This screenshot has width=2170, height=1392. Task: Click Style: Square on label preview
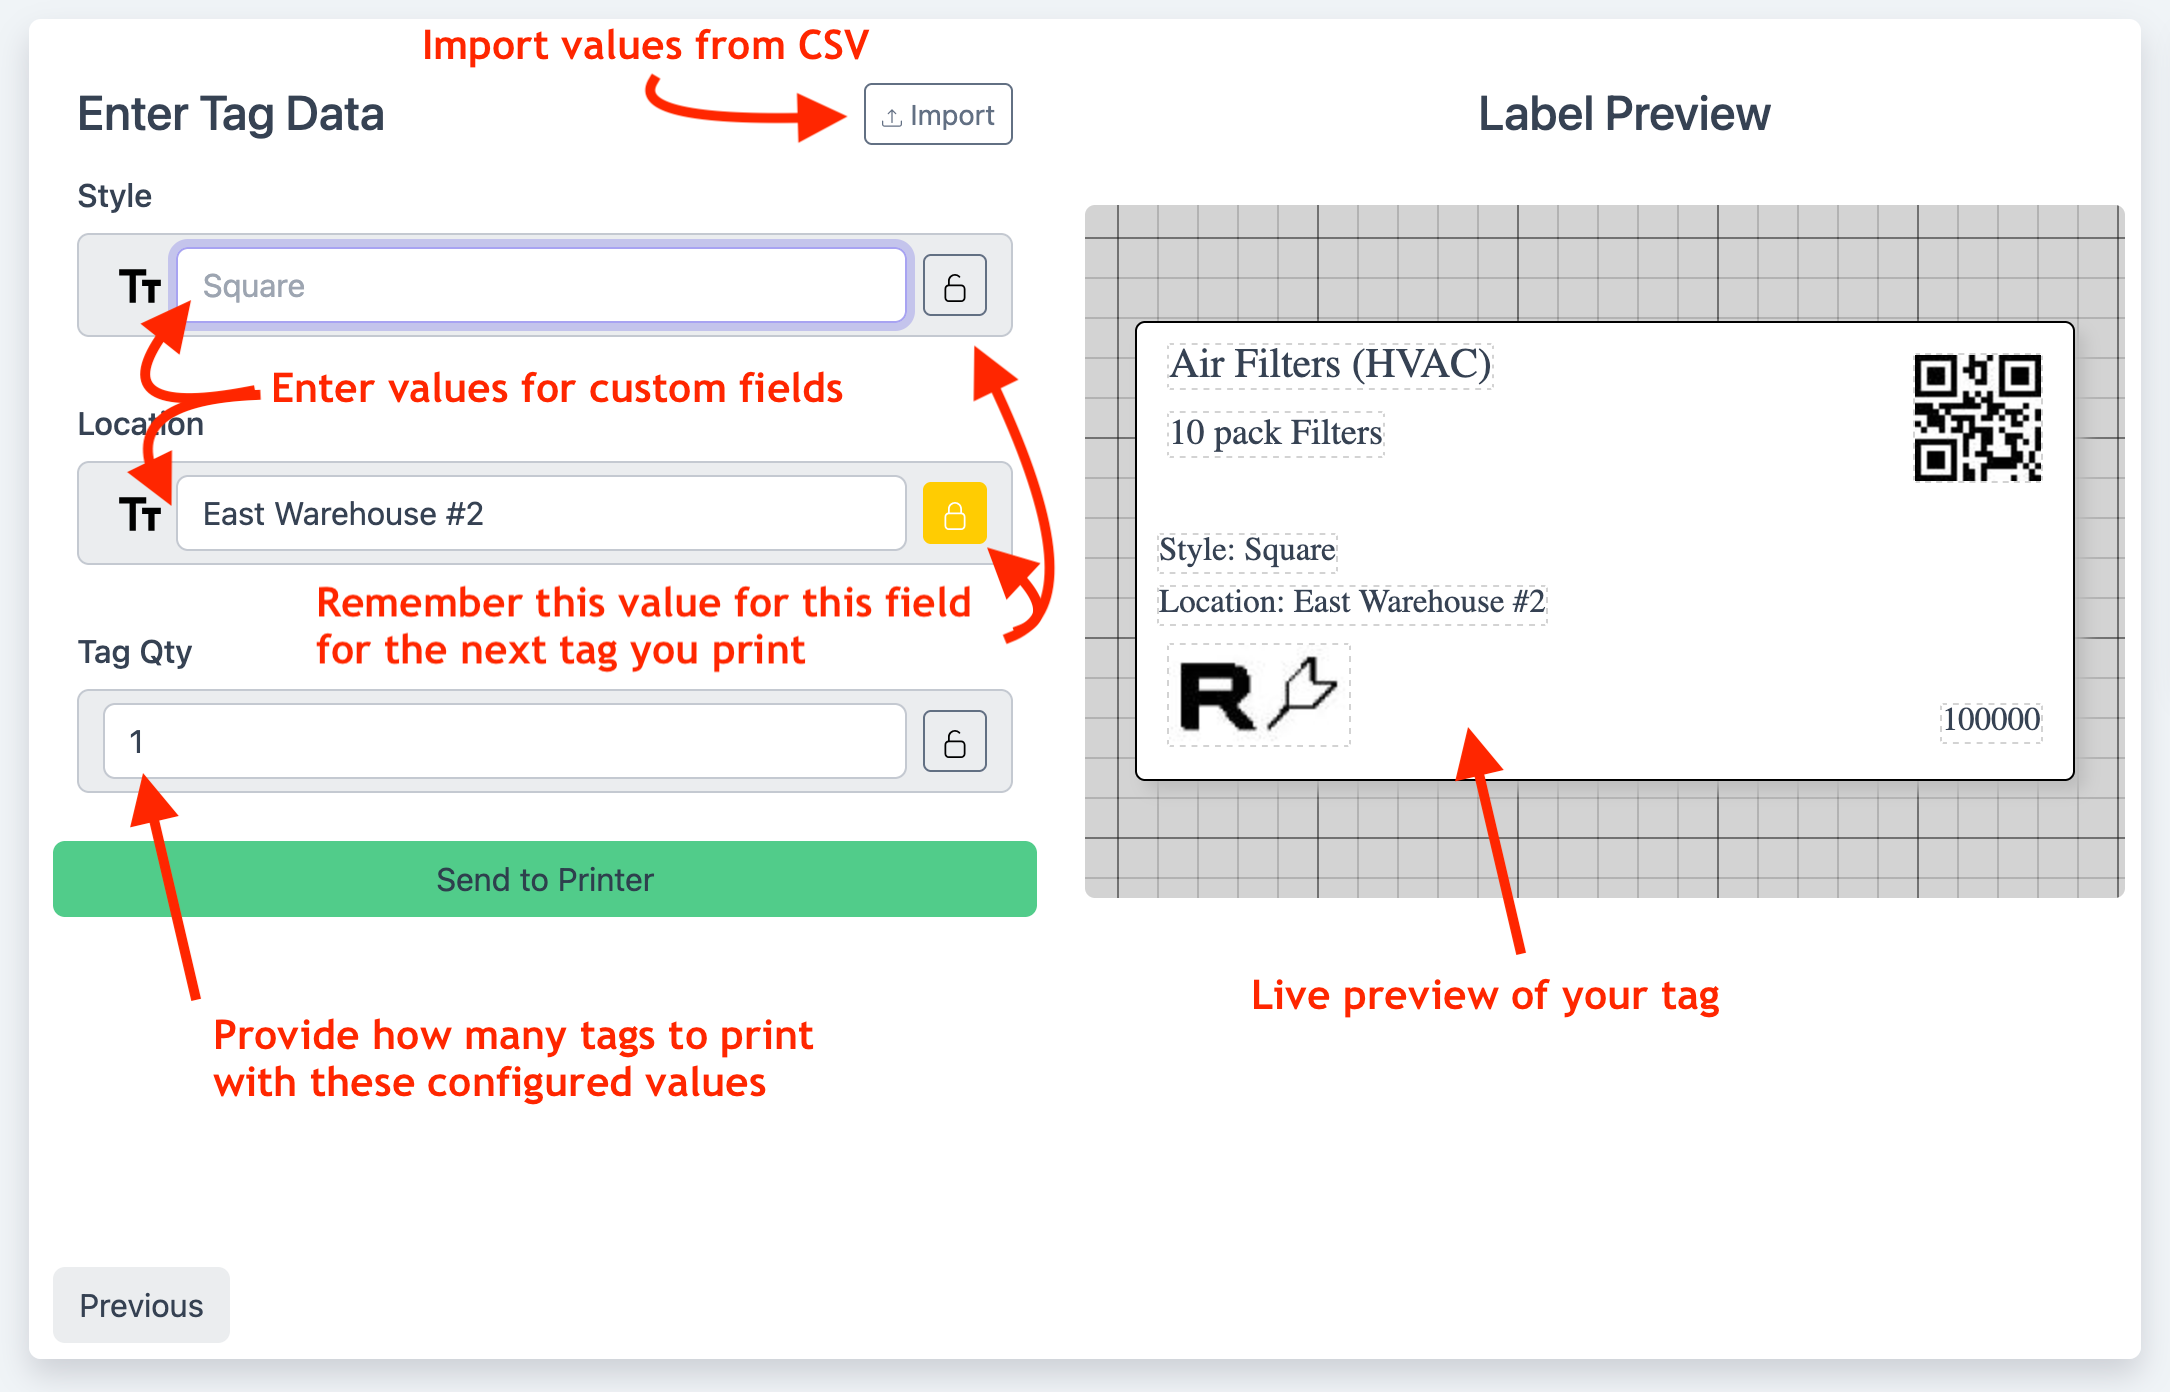coord(1246,550)
